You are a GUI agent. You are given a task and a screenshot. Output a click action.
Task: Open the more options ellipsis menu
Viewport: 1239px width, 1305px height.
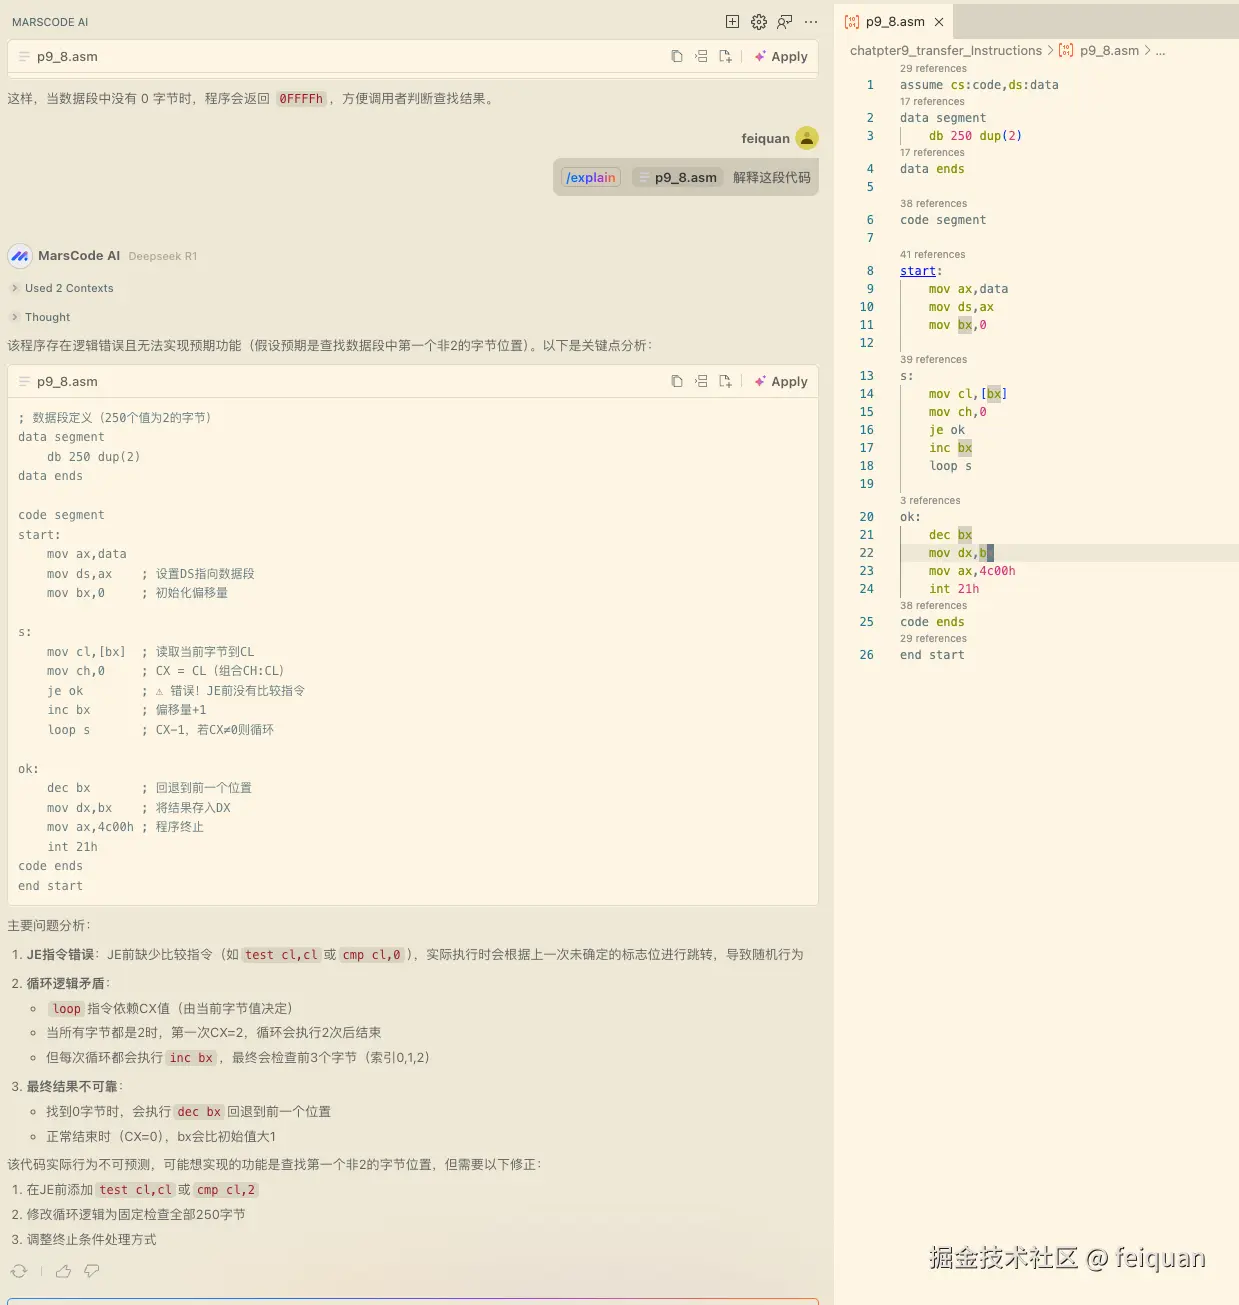810,21
